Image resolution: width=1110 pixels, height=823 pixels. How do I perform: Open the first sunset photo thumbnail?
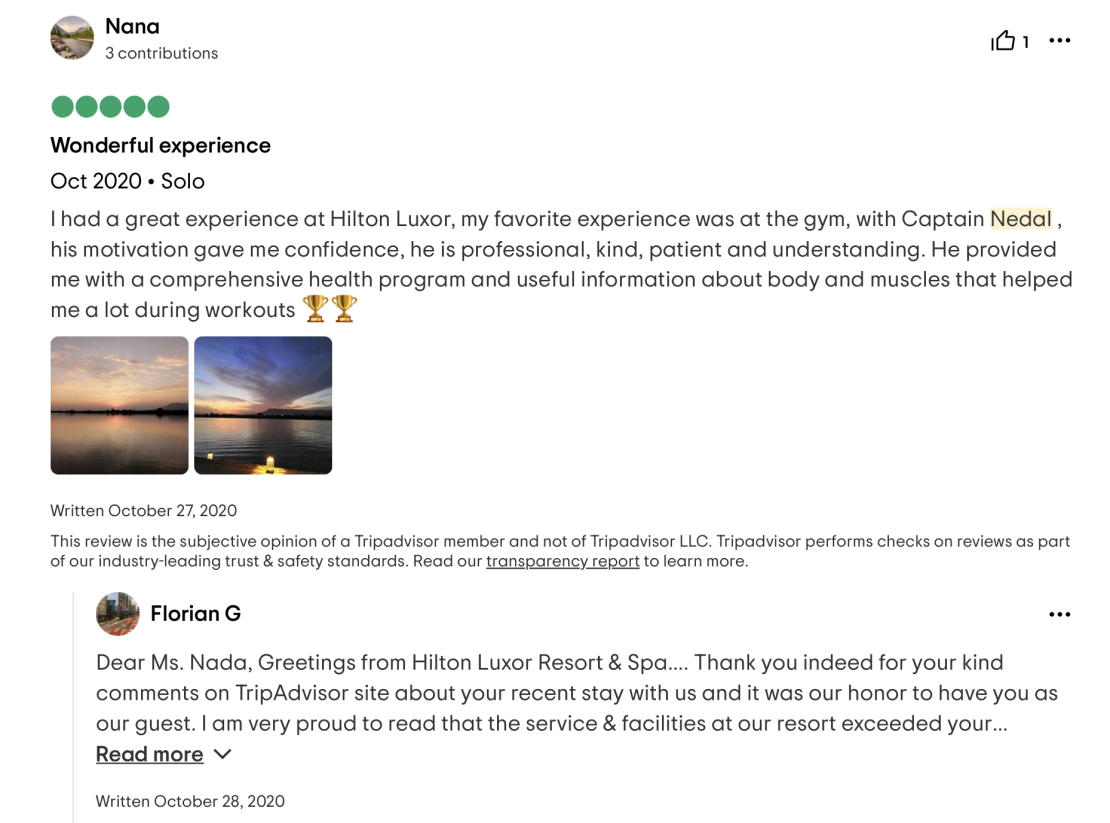120,405
